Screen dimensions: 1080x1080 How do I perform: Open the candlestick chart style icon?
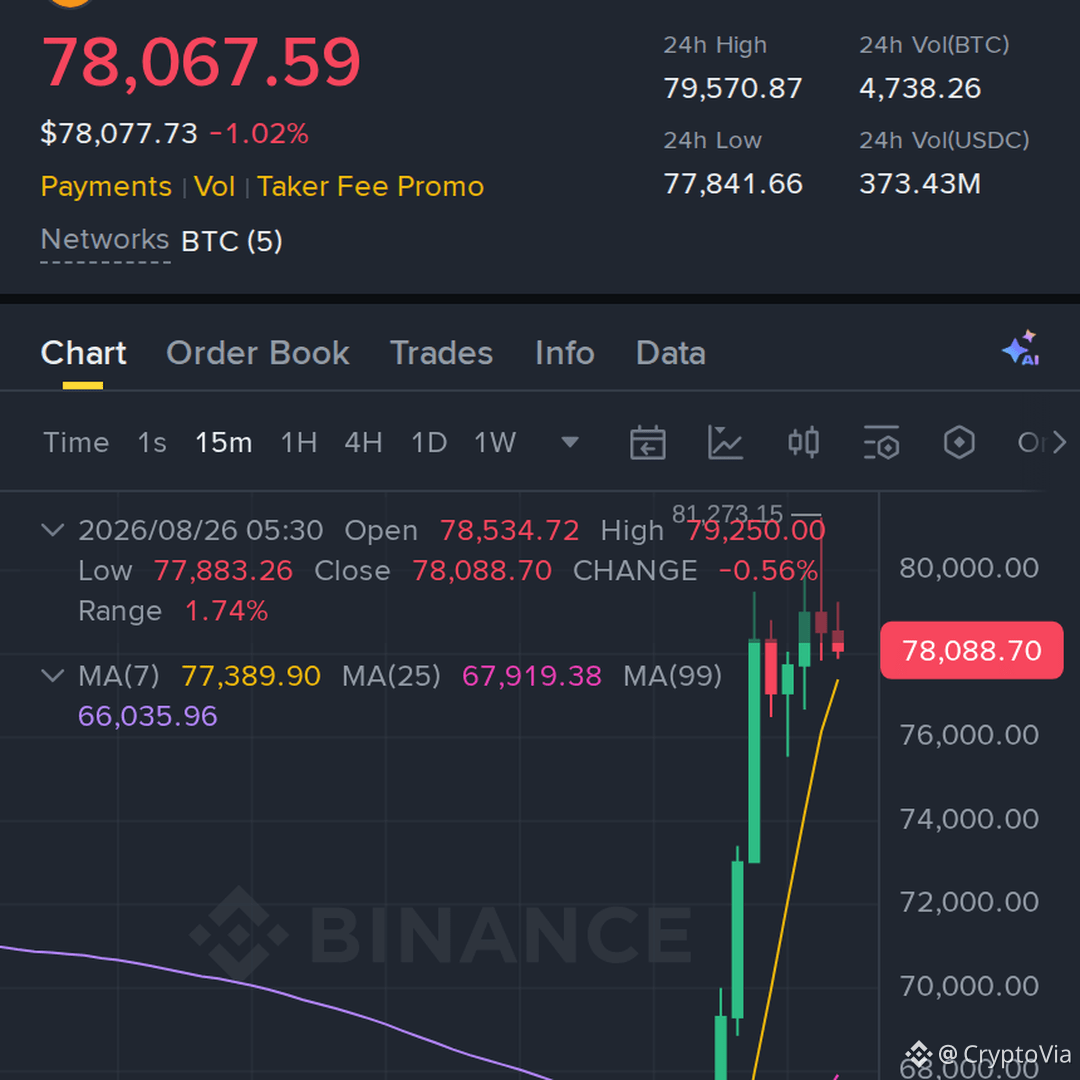(x=803, y=442)
